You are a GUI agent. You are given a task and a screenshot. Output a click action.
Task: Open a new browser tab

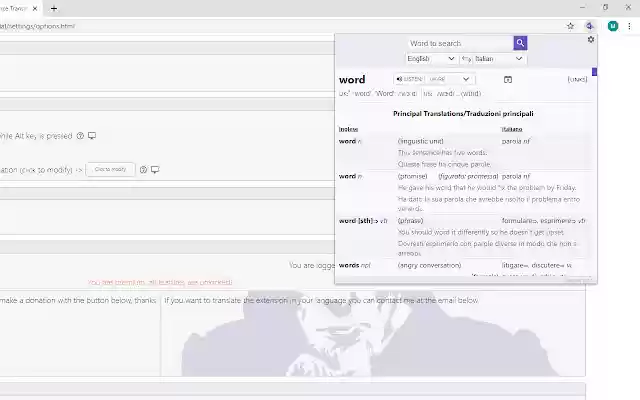point(54,9)
